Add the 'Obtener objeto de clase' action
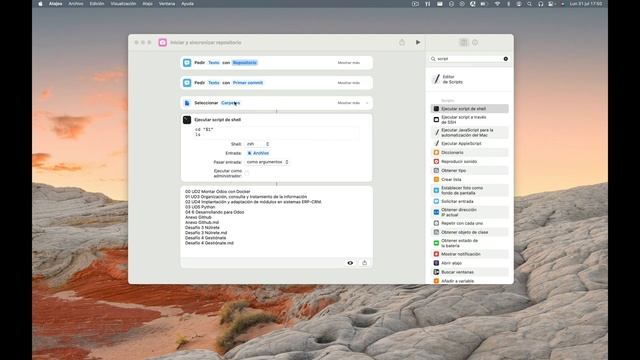This screenshot has width=640, height=360. [x=469, y=232]
